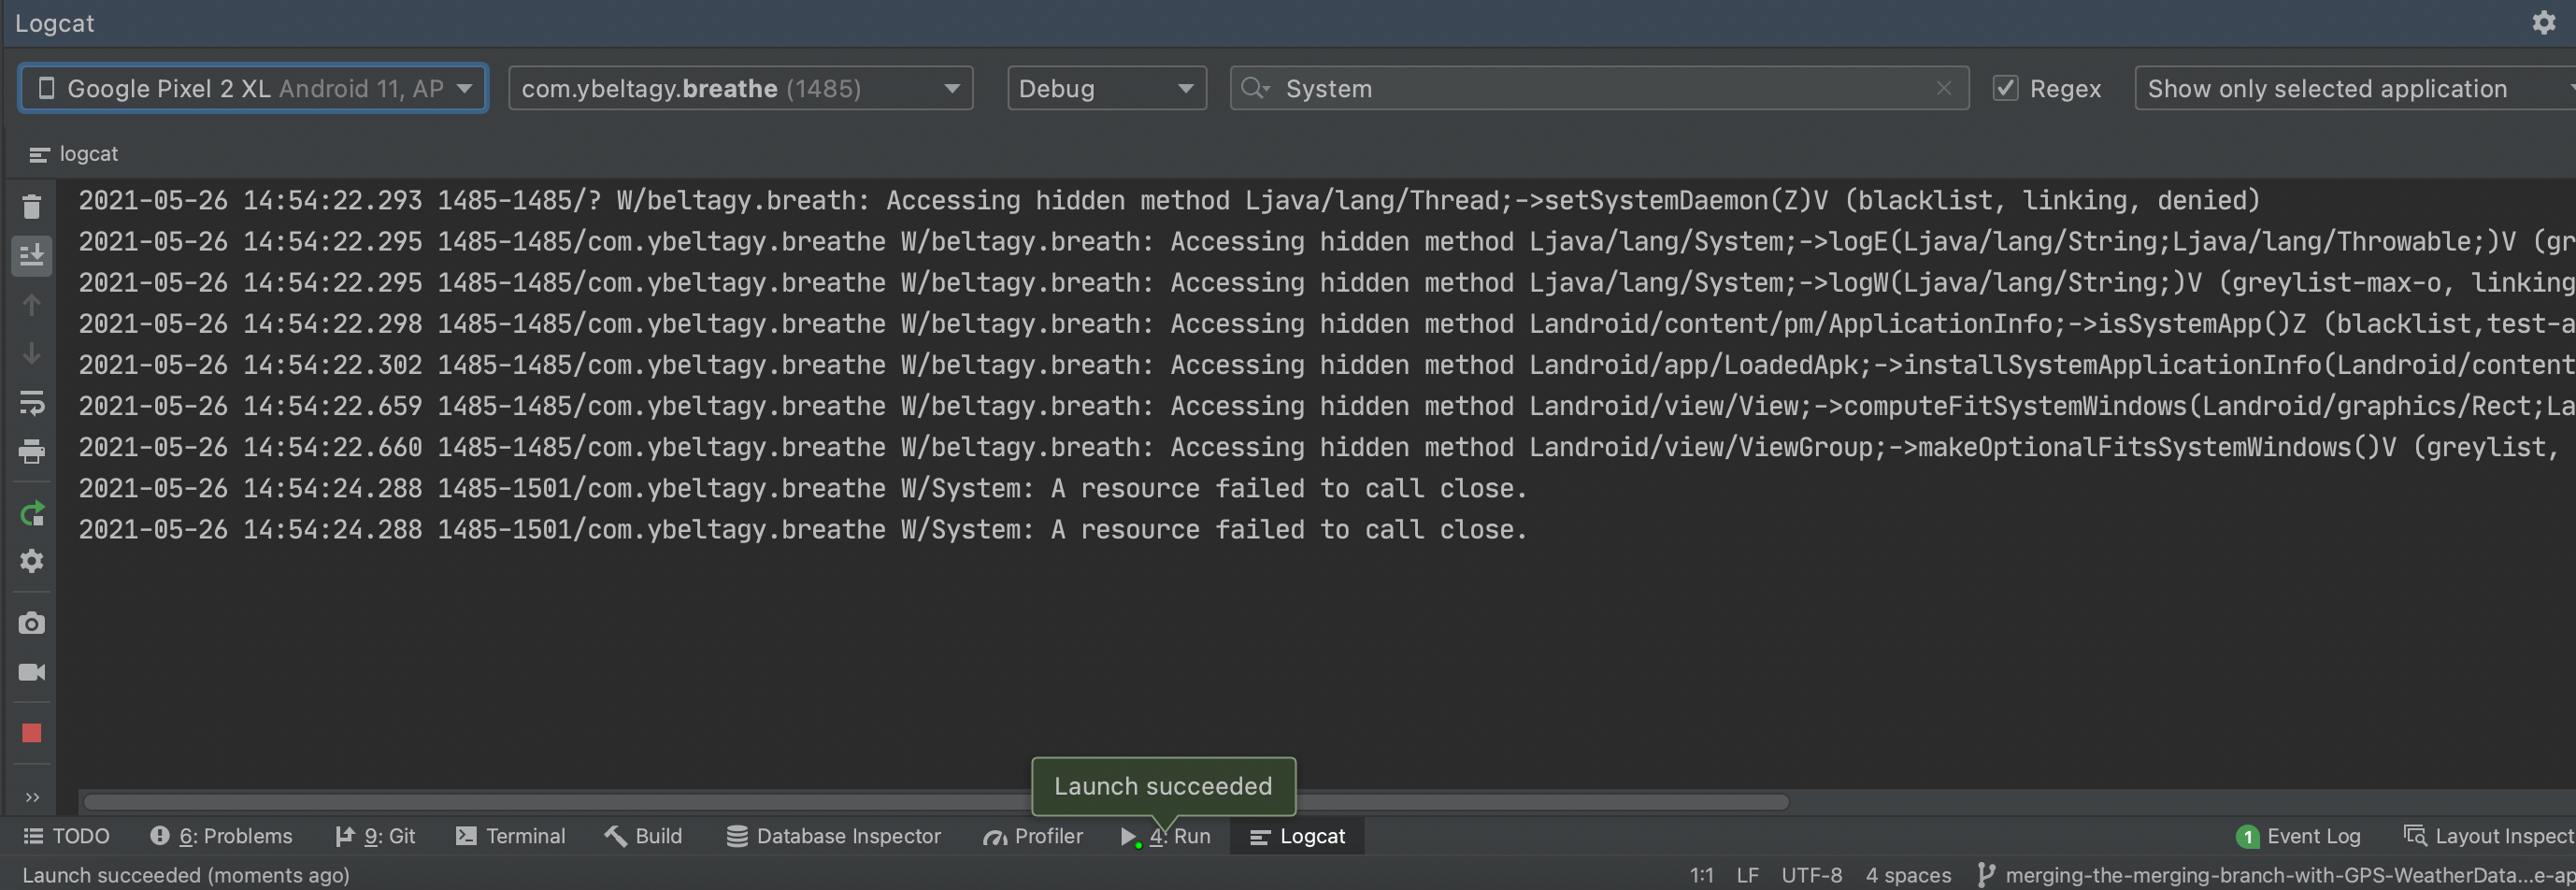The height and width of the screenshot is (890, 2576).
Task: Click the Logcat panel title
Action: (x=55, y=22)
